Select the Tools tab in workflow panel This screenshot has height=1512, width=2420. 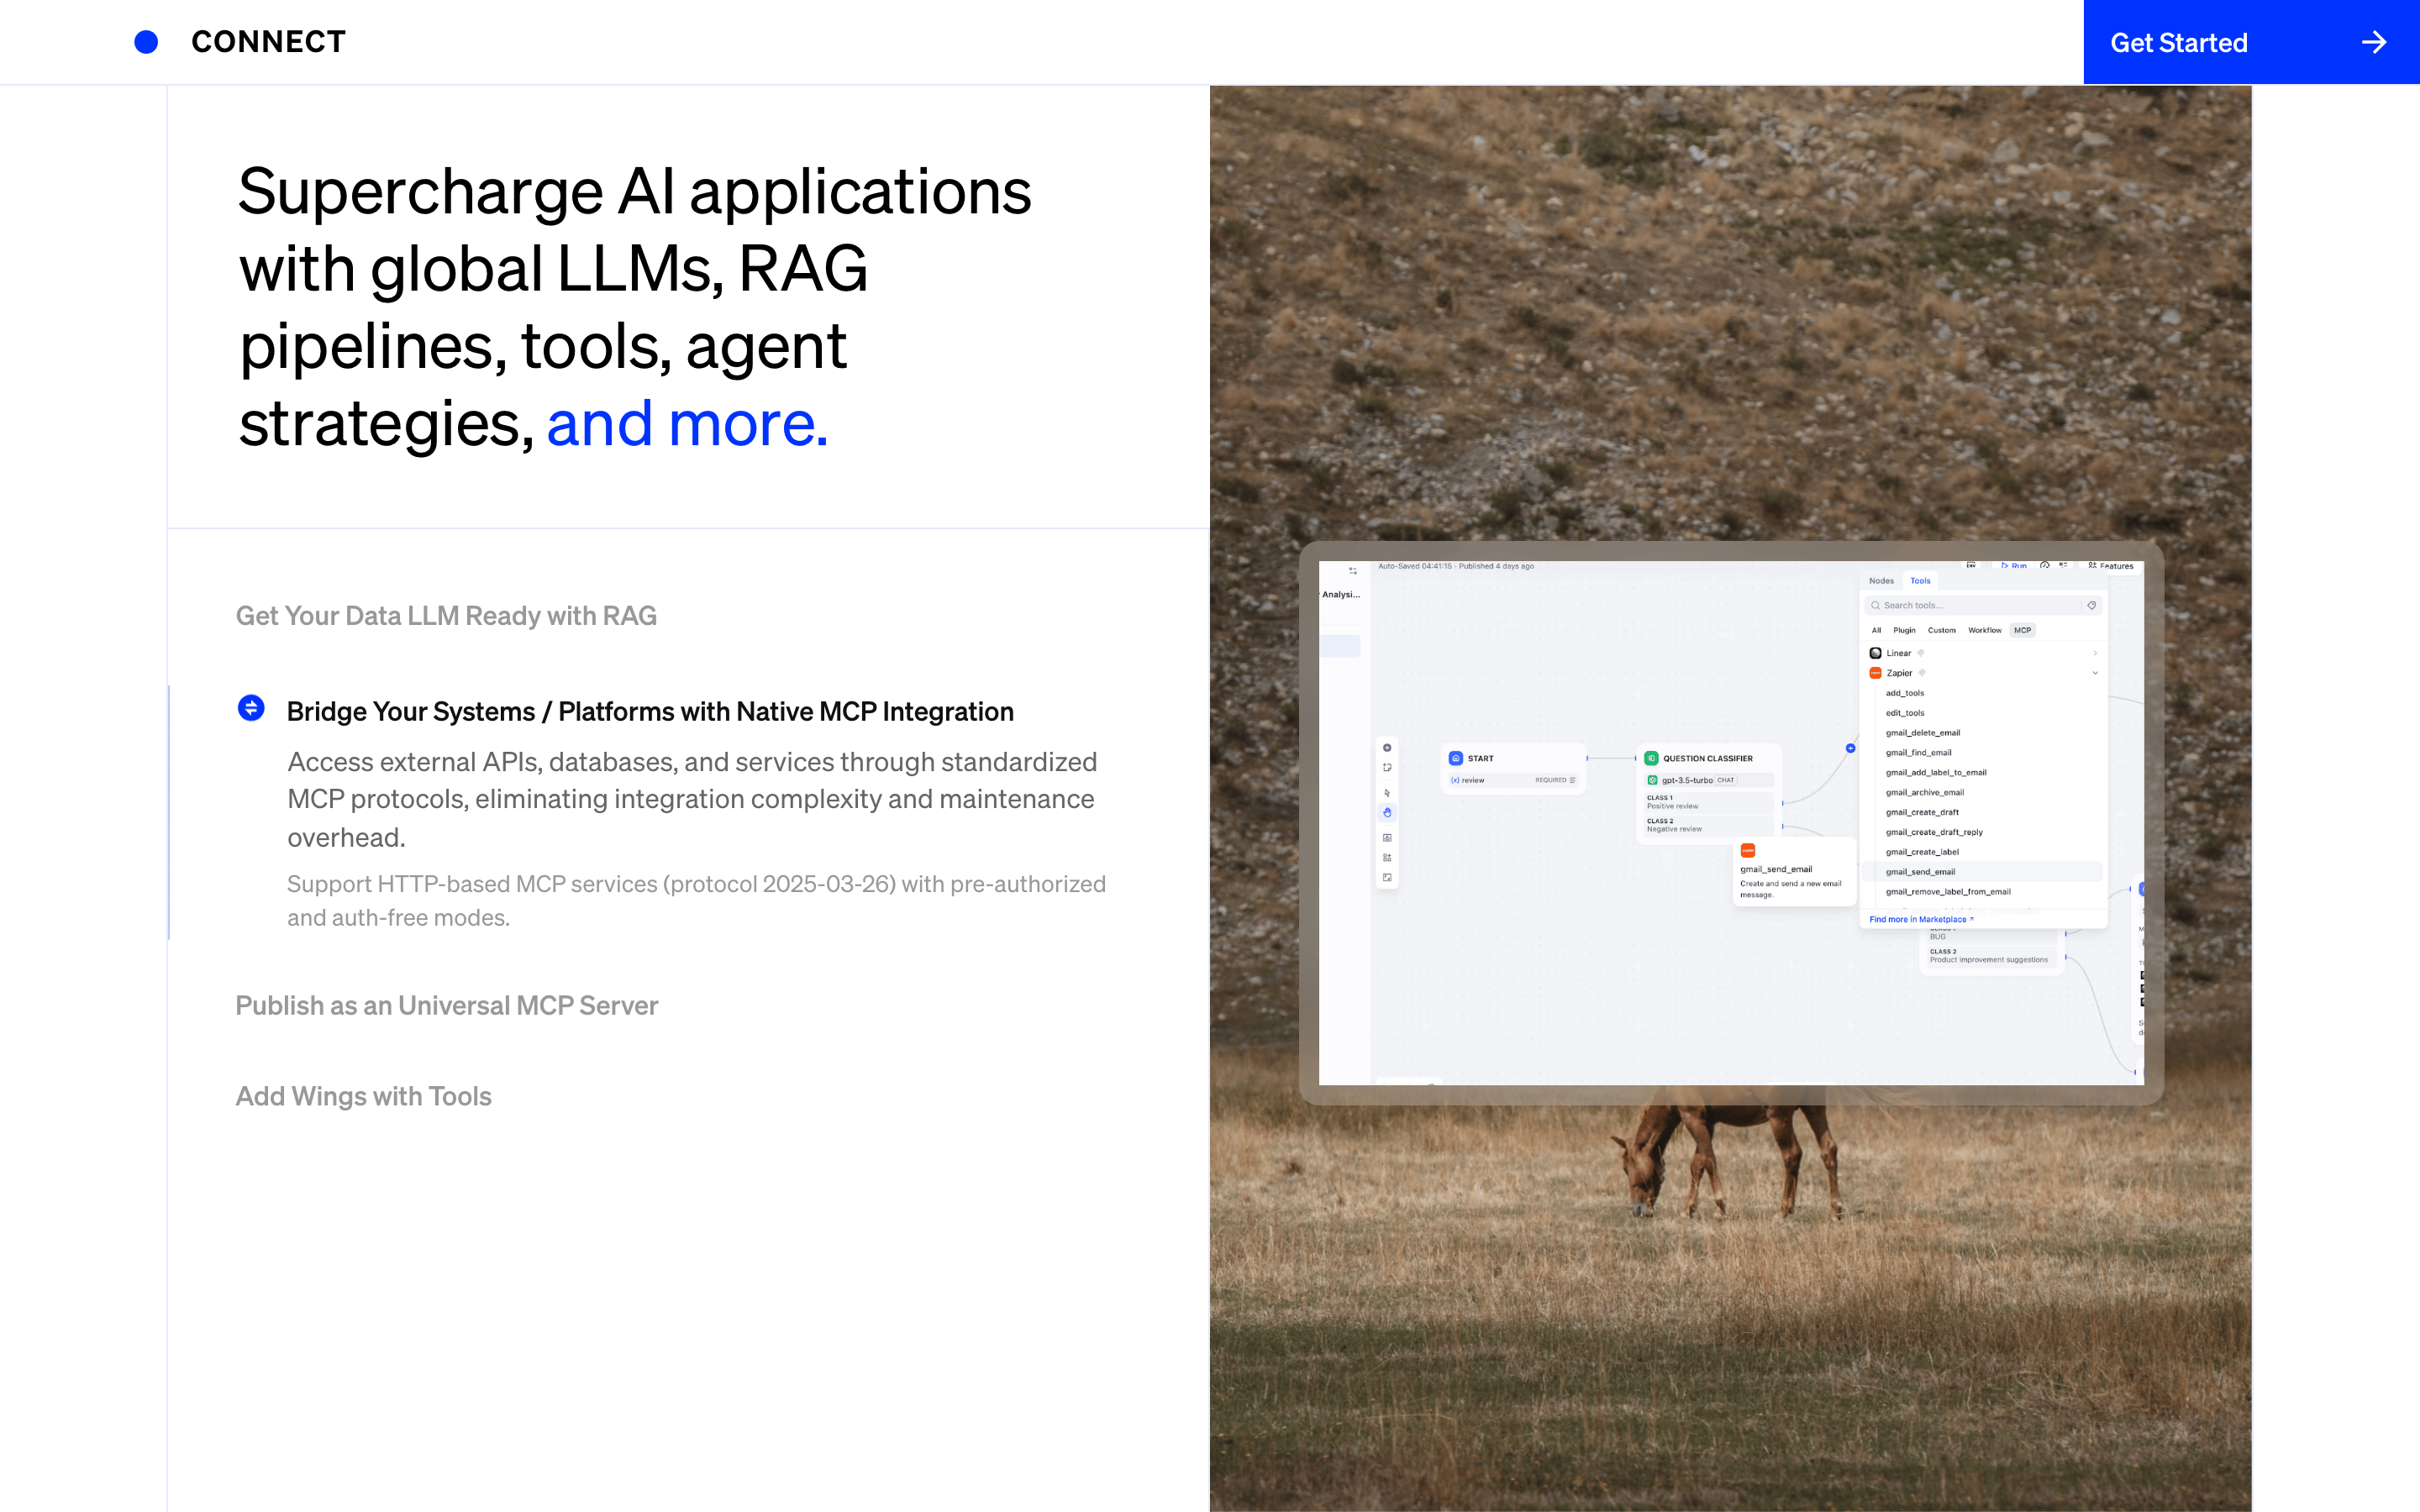(x=1920, y=580)
